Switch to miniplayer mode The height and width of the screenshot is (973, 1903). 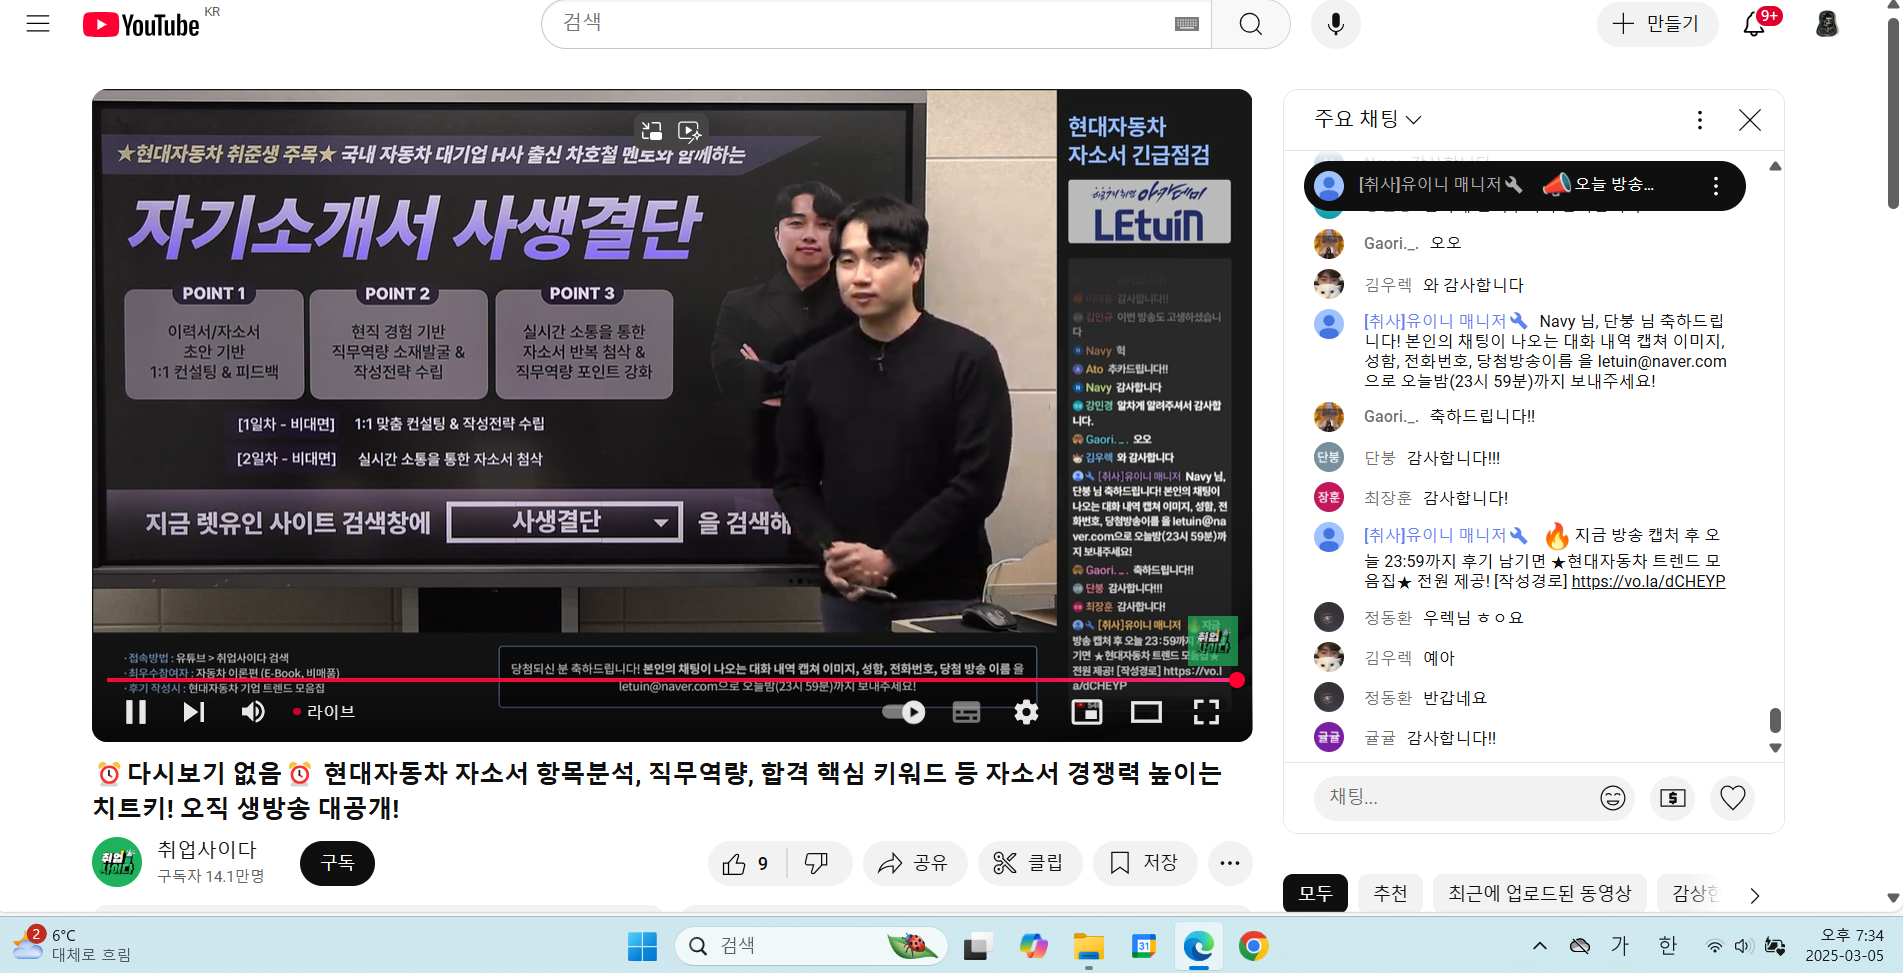coord(1086,712)
